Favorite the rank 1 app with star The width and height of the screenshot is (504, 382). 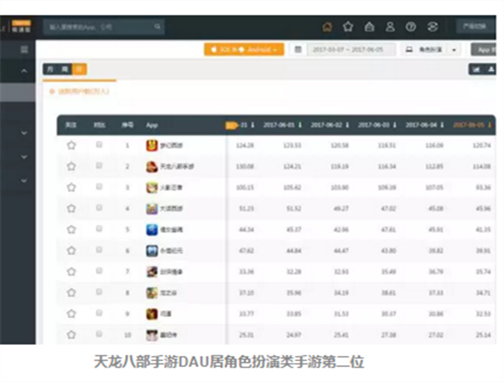(x=71, y=145)
